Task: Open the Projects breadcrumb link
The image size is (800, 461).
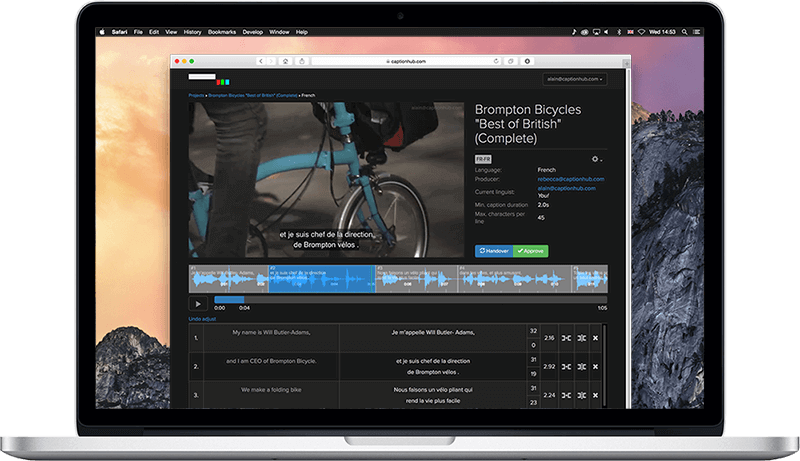Action: pos(199,95)
